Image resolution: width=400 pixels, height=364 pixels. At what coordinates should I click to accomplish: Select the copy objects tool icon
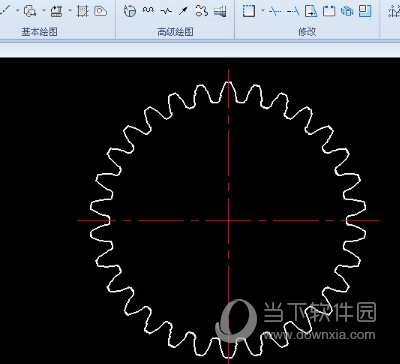[x=347, y=11]
